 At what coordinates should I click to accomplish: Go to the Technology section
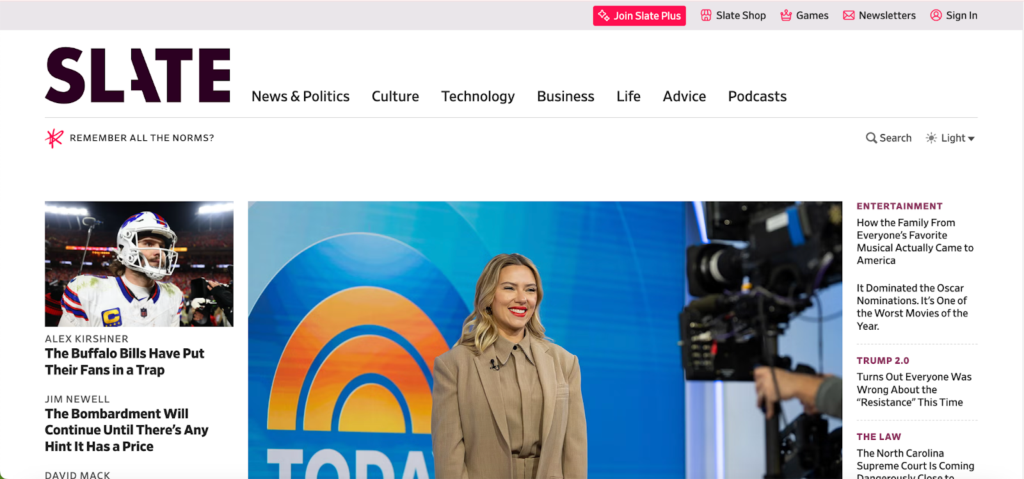478,96
